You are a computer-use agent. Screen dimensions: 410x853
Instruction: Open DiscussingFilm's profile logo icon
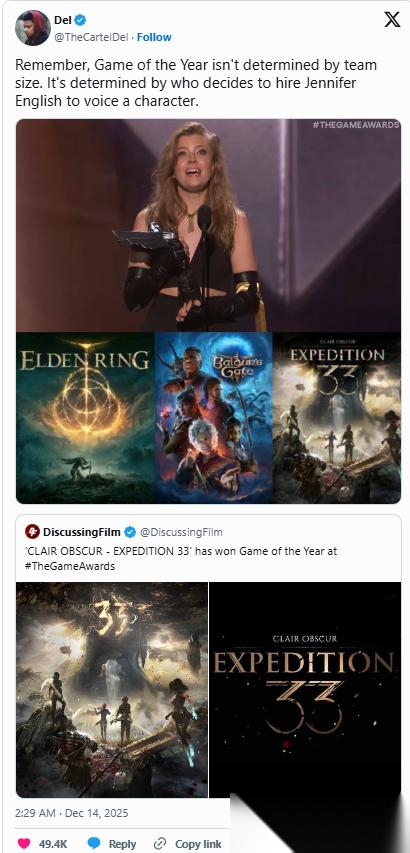32,531
